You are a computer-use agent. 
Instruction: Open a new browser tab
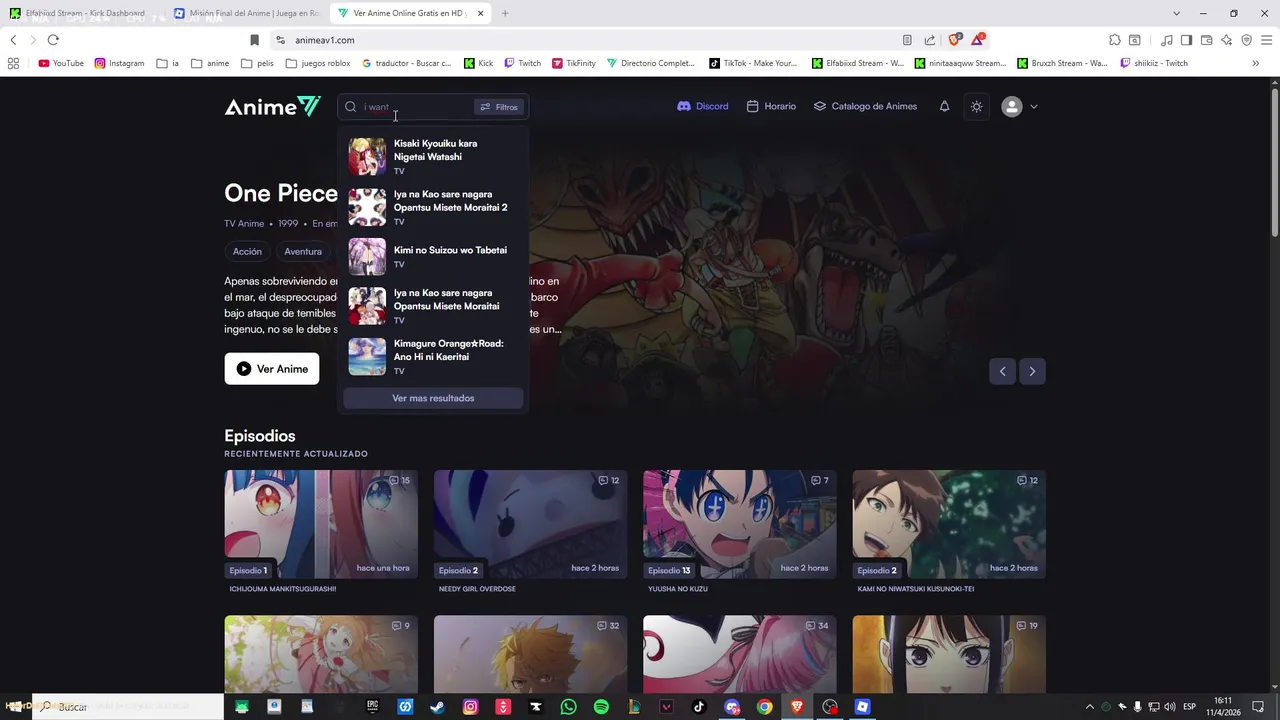[x=505, y=13]
